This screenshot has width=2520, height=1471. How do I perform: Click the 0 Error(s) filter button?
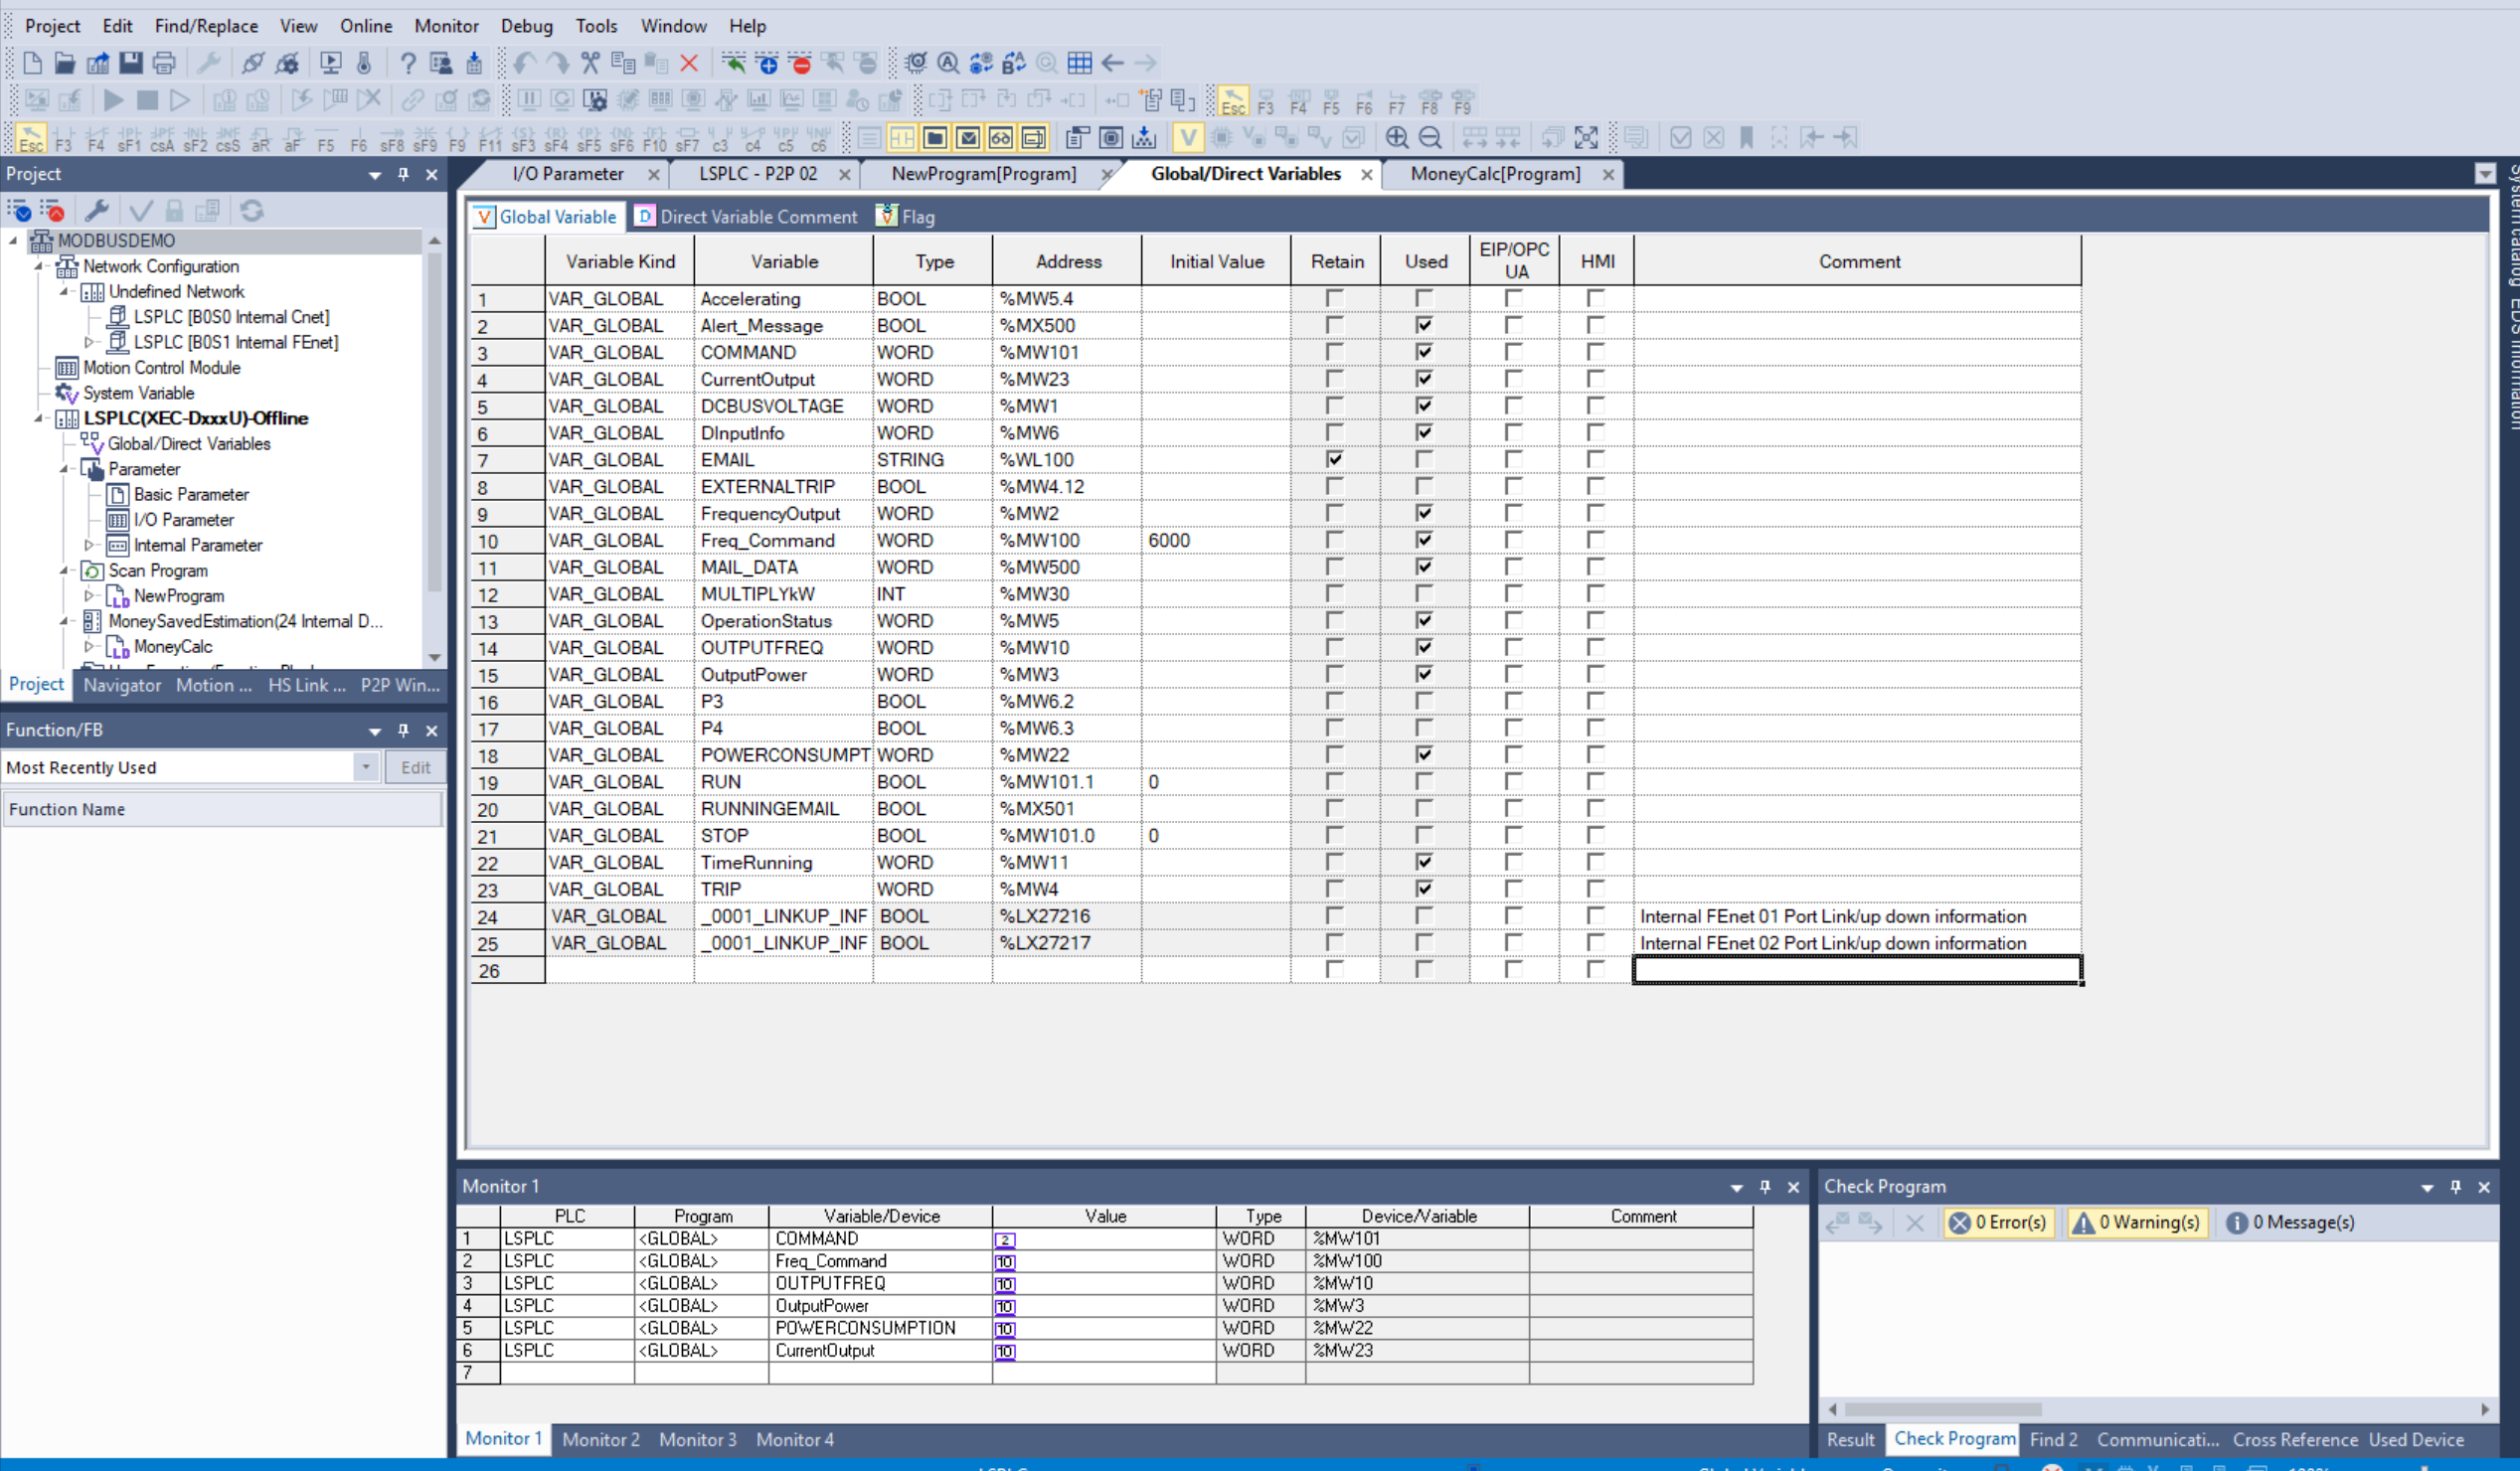1998,1222
